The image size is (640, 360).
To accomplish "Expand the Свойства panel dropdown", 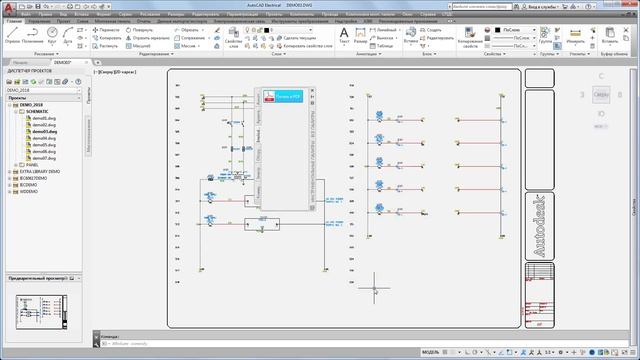I will pyautogui.click(x=495, y=54).
